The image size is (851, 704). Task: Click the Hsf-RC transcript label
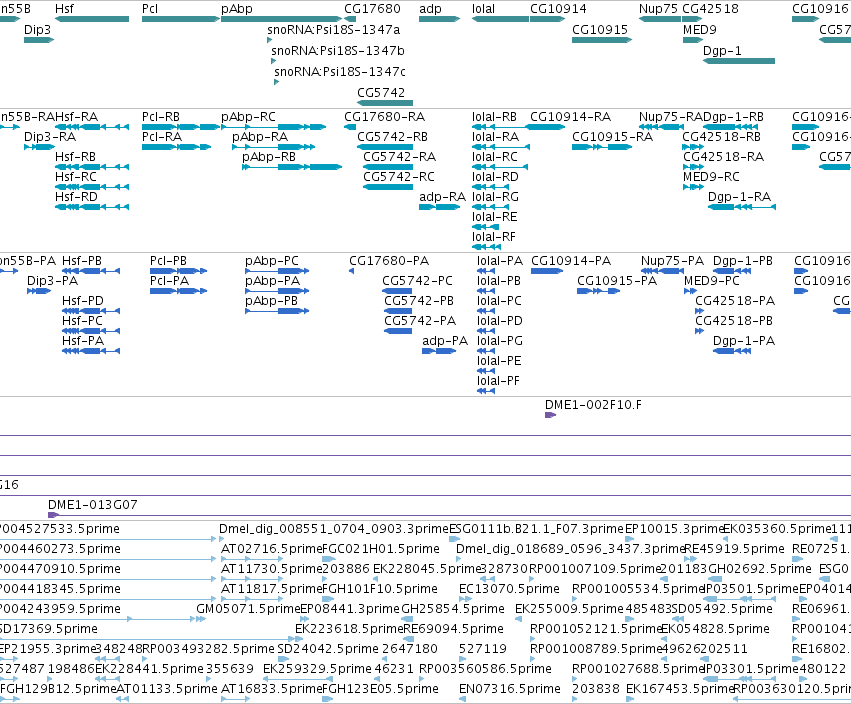pyautogui.click(x=75, y=176)
